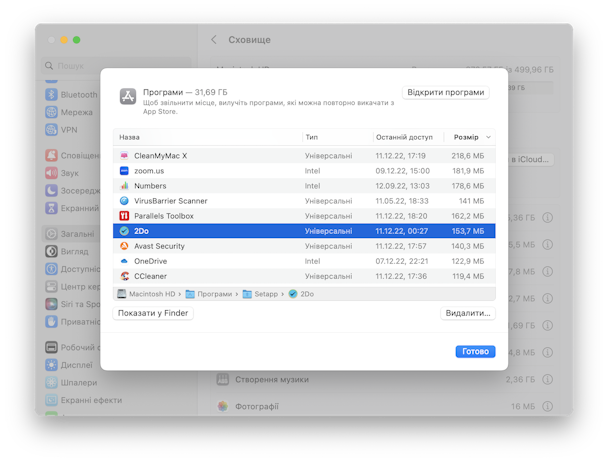Screen dimensions: 608x462
Task: Click the zoom.us app icon
Action: point(124,171)
